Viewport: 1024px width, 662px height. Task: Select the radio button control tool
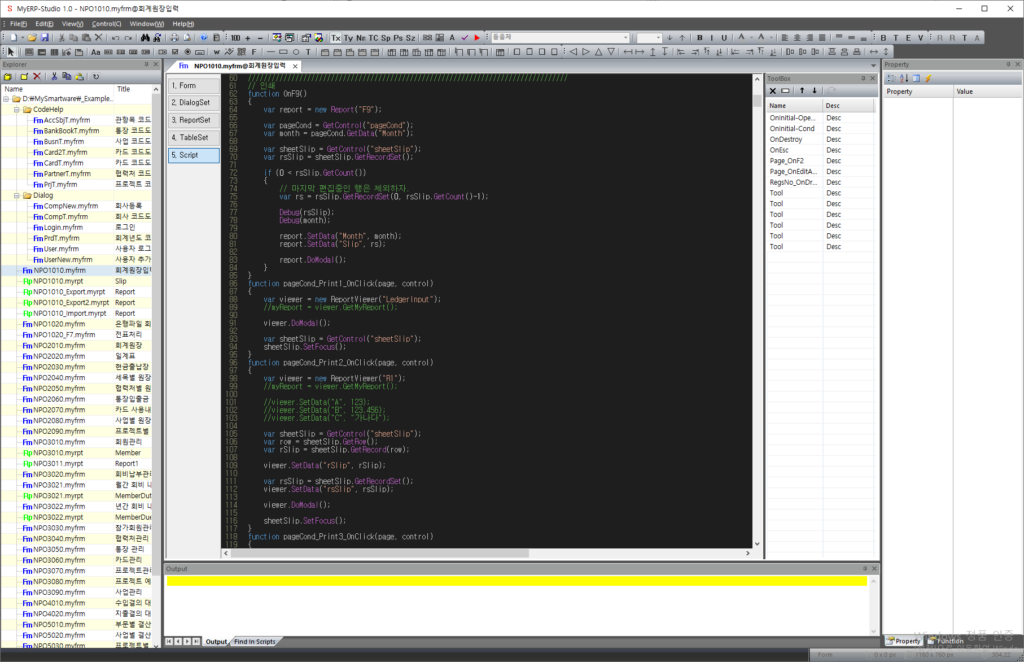click(x=187, y=52)
